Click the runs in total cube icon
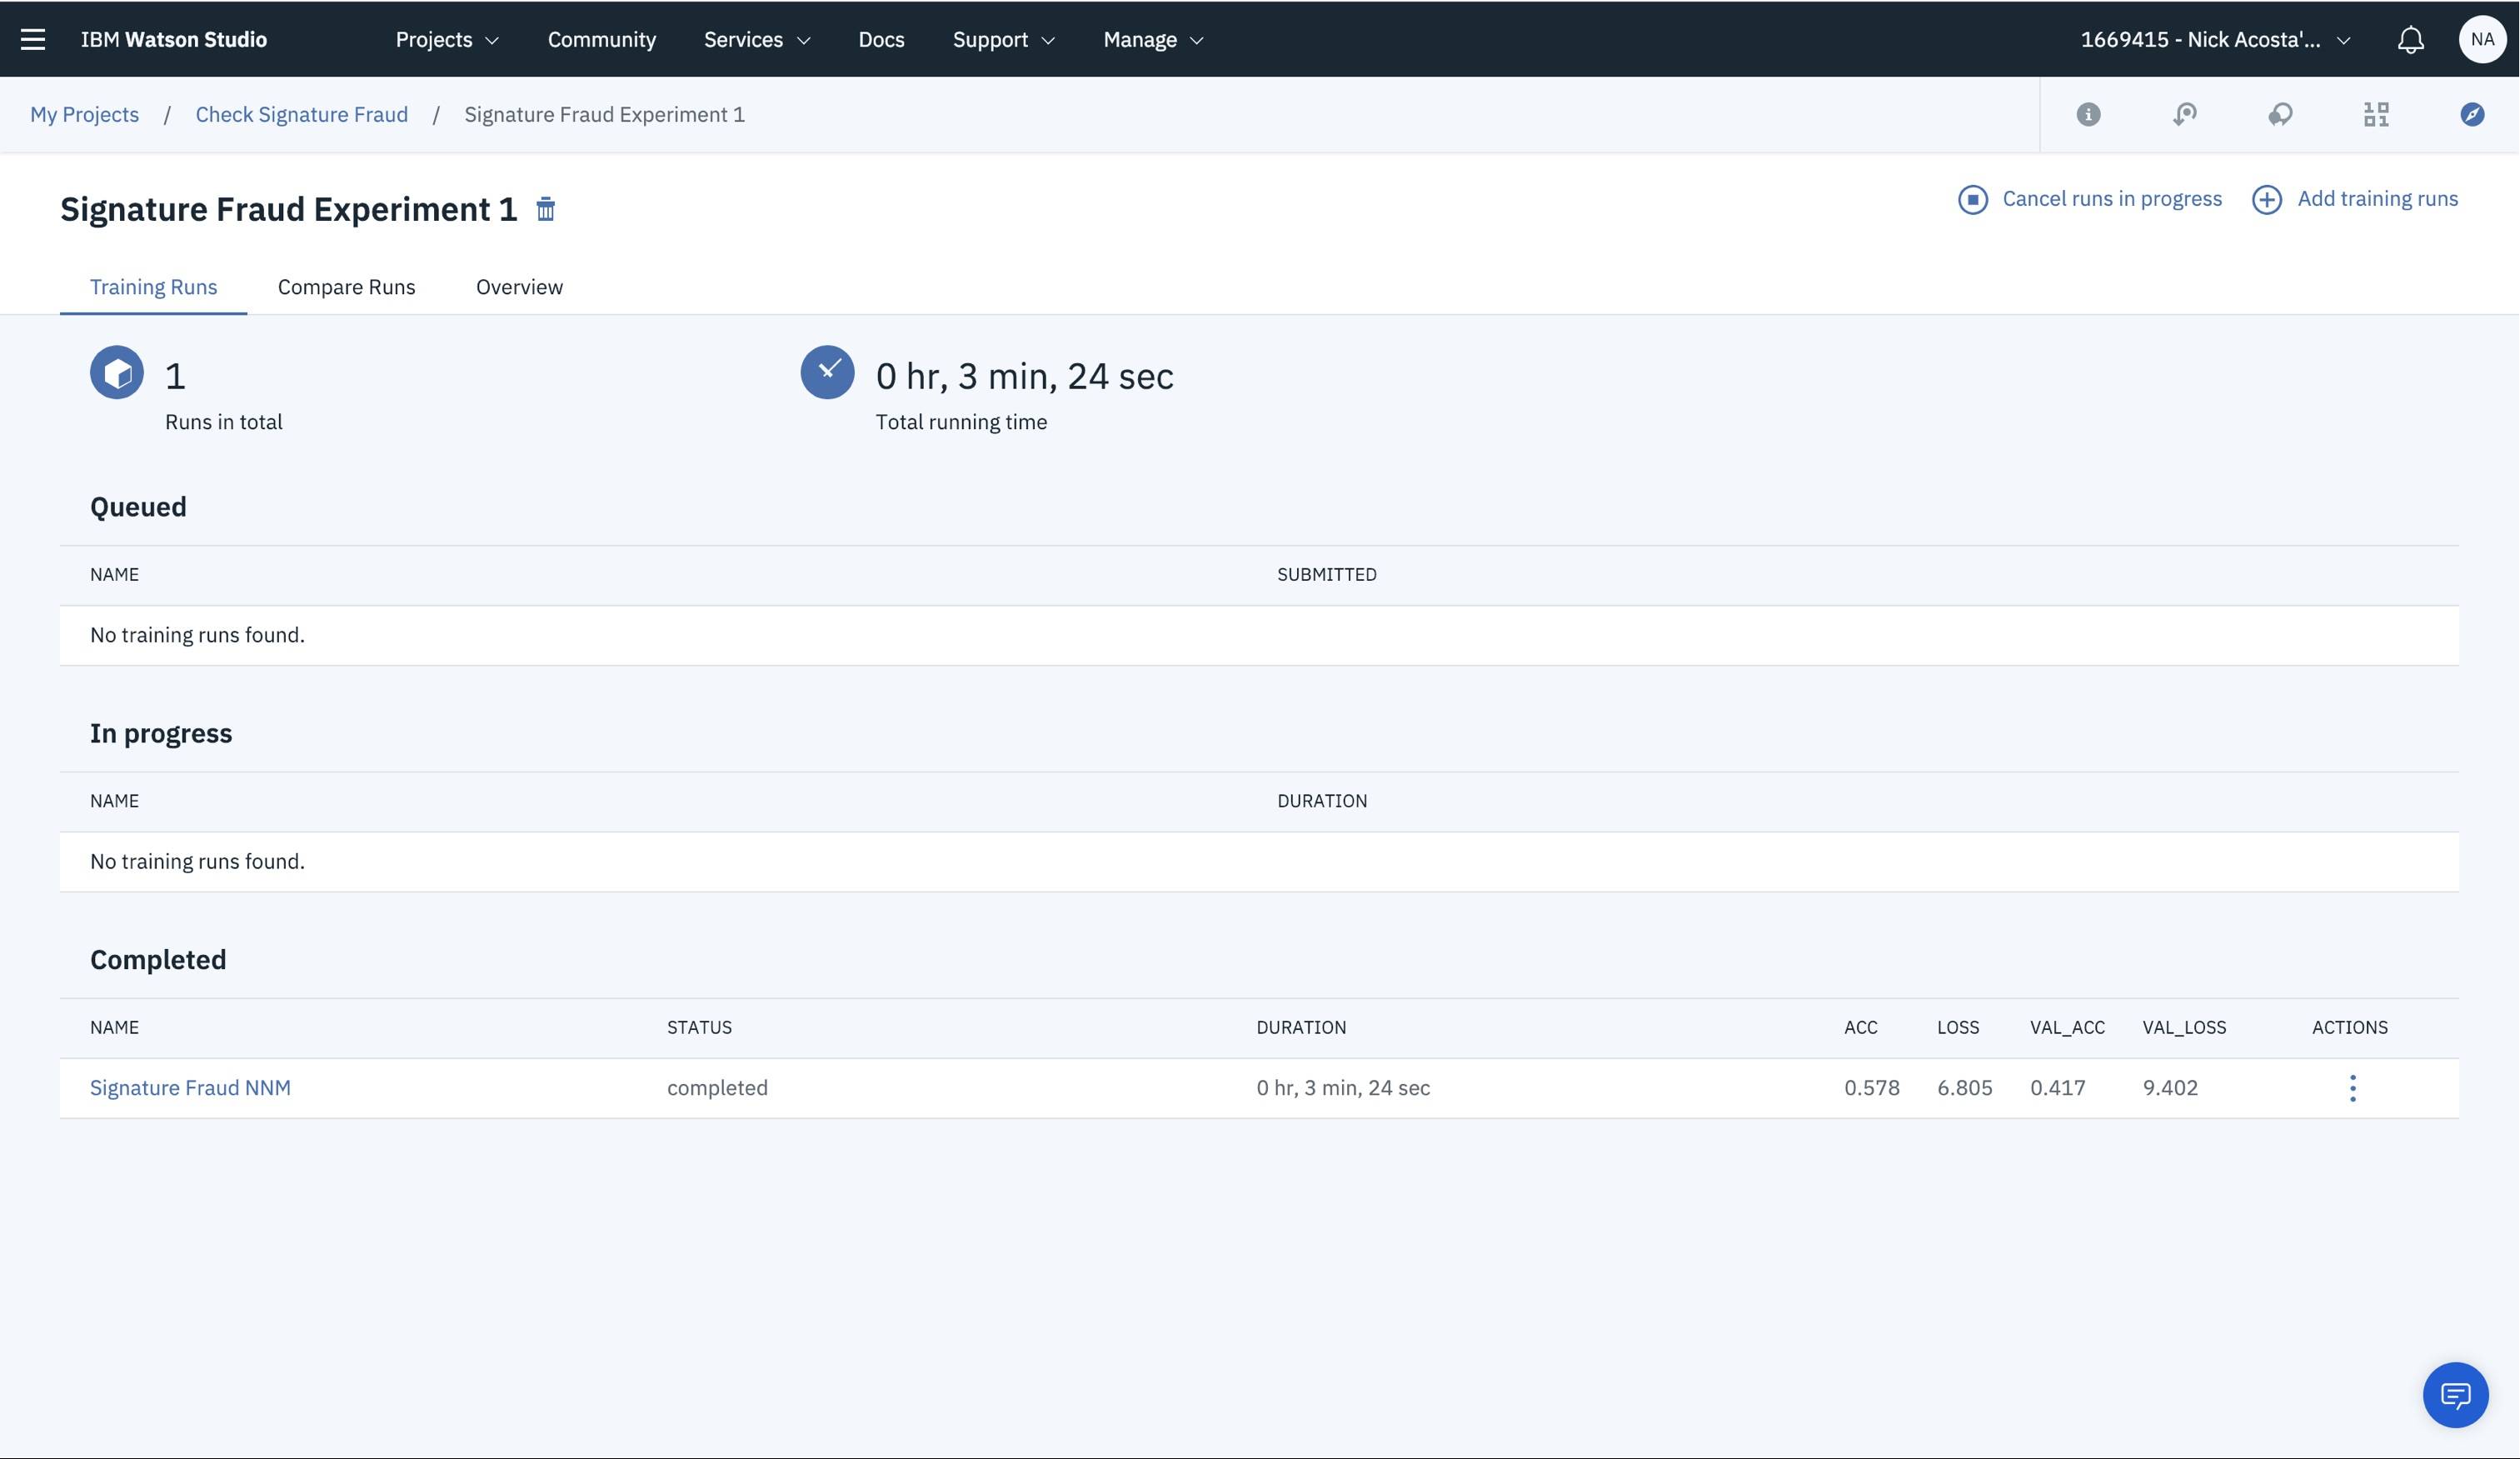 click(x=117, y=373)
